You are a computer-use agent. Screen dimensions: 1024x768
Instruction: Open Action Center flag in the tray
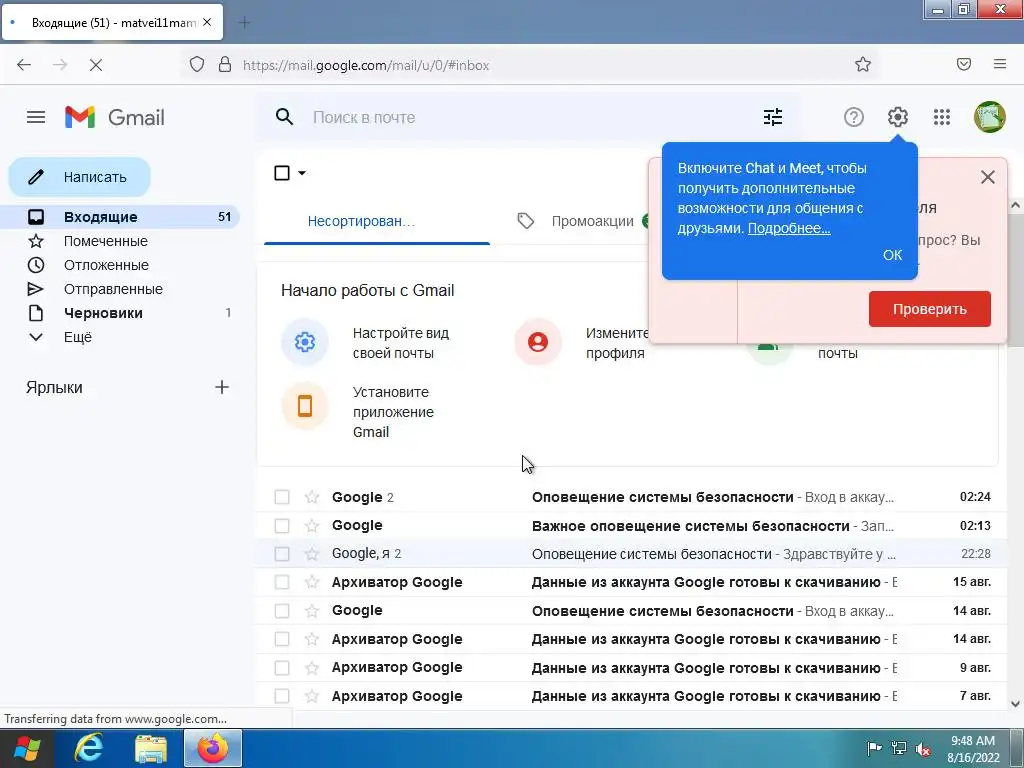click(x=874, y=748)
